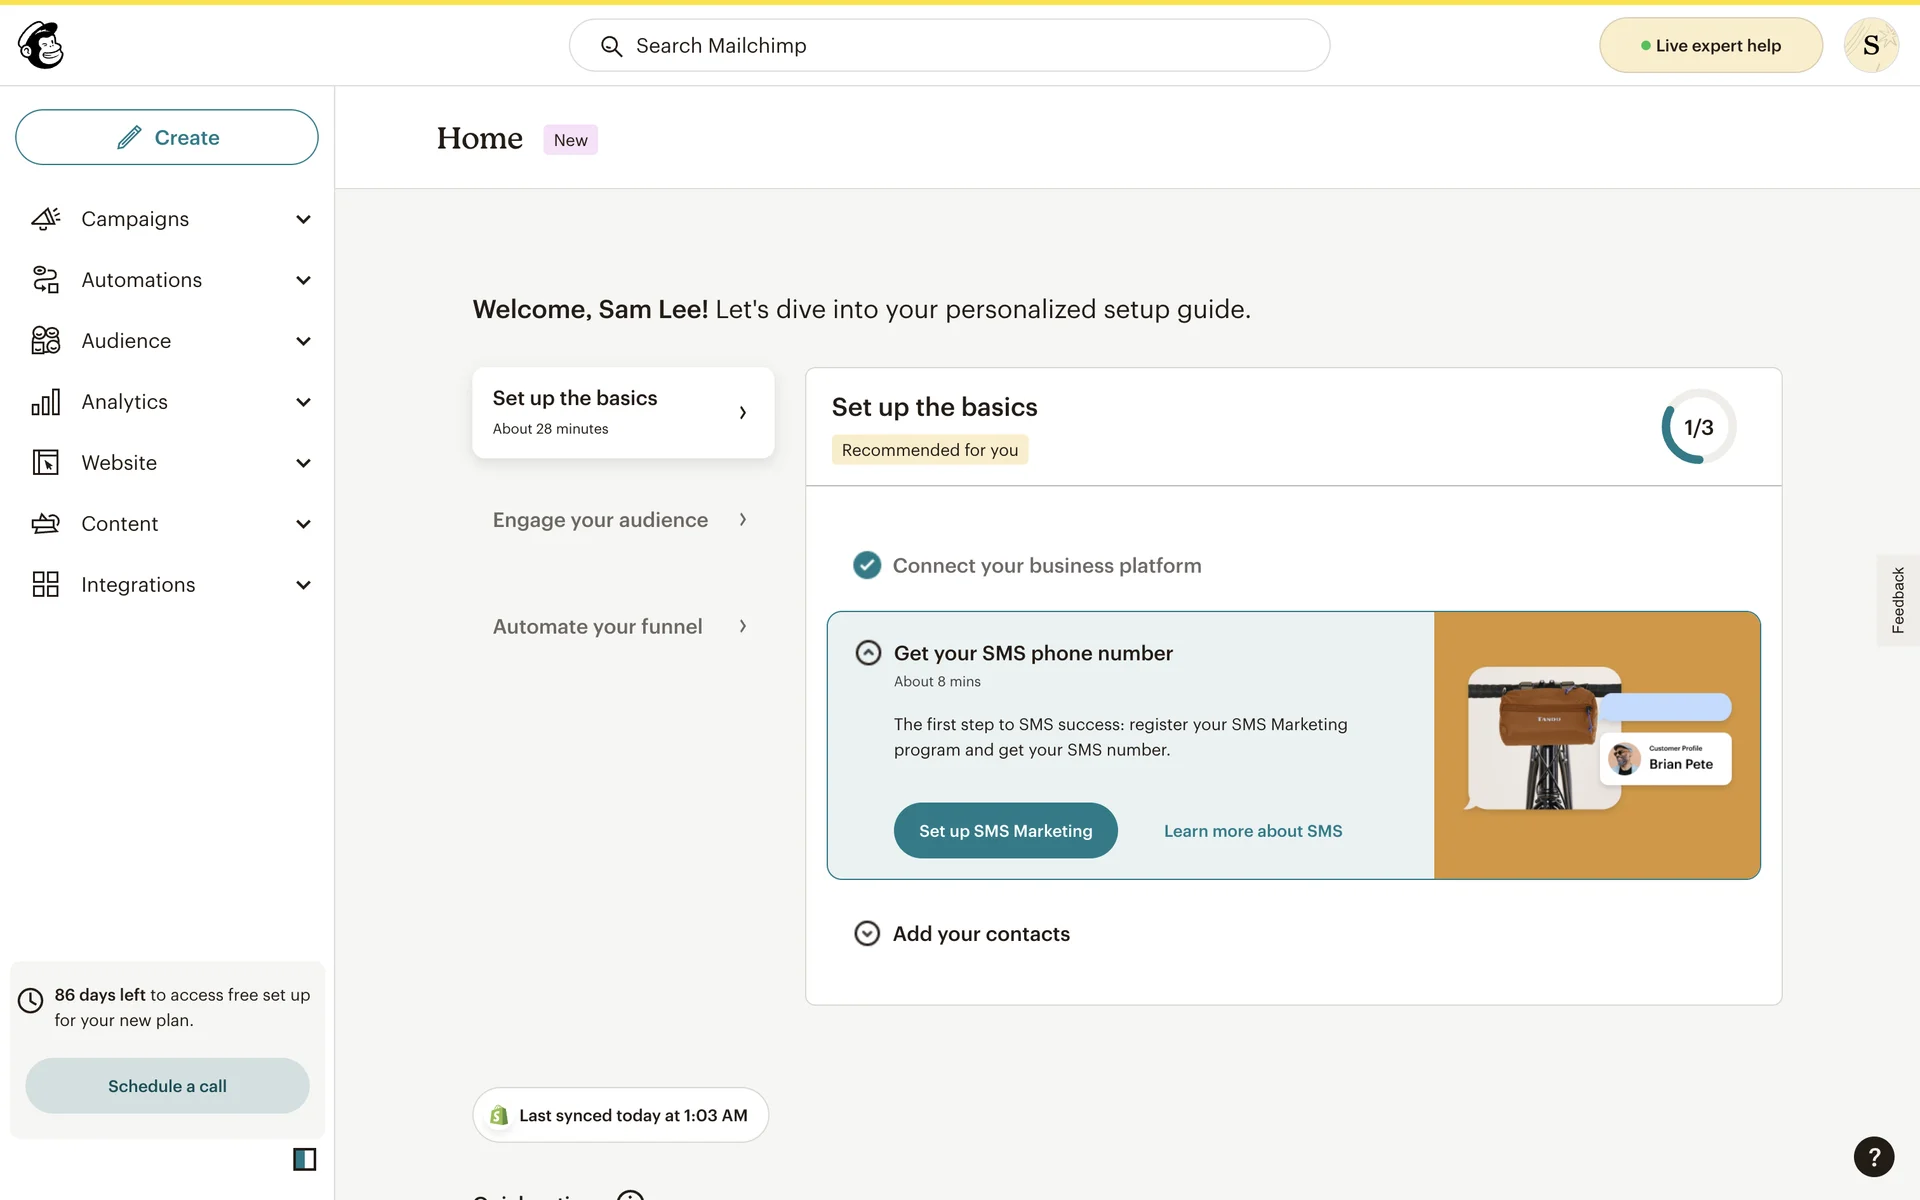Viewport: 1920px width, 1200px height.
Task: Click the Campaigns megaphone icon
Action: pos(46,219)
